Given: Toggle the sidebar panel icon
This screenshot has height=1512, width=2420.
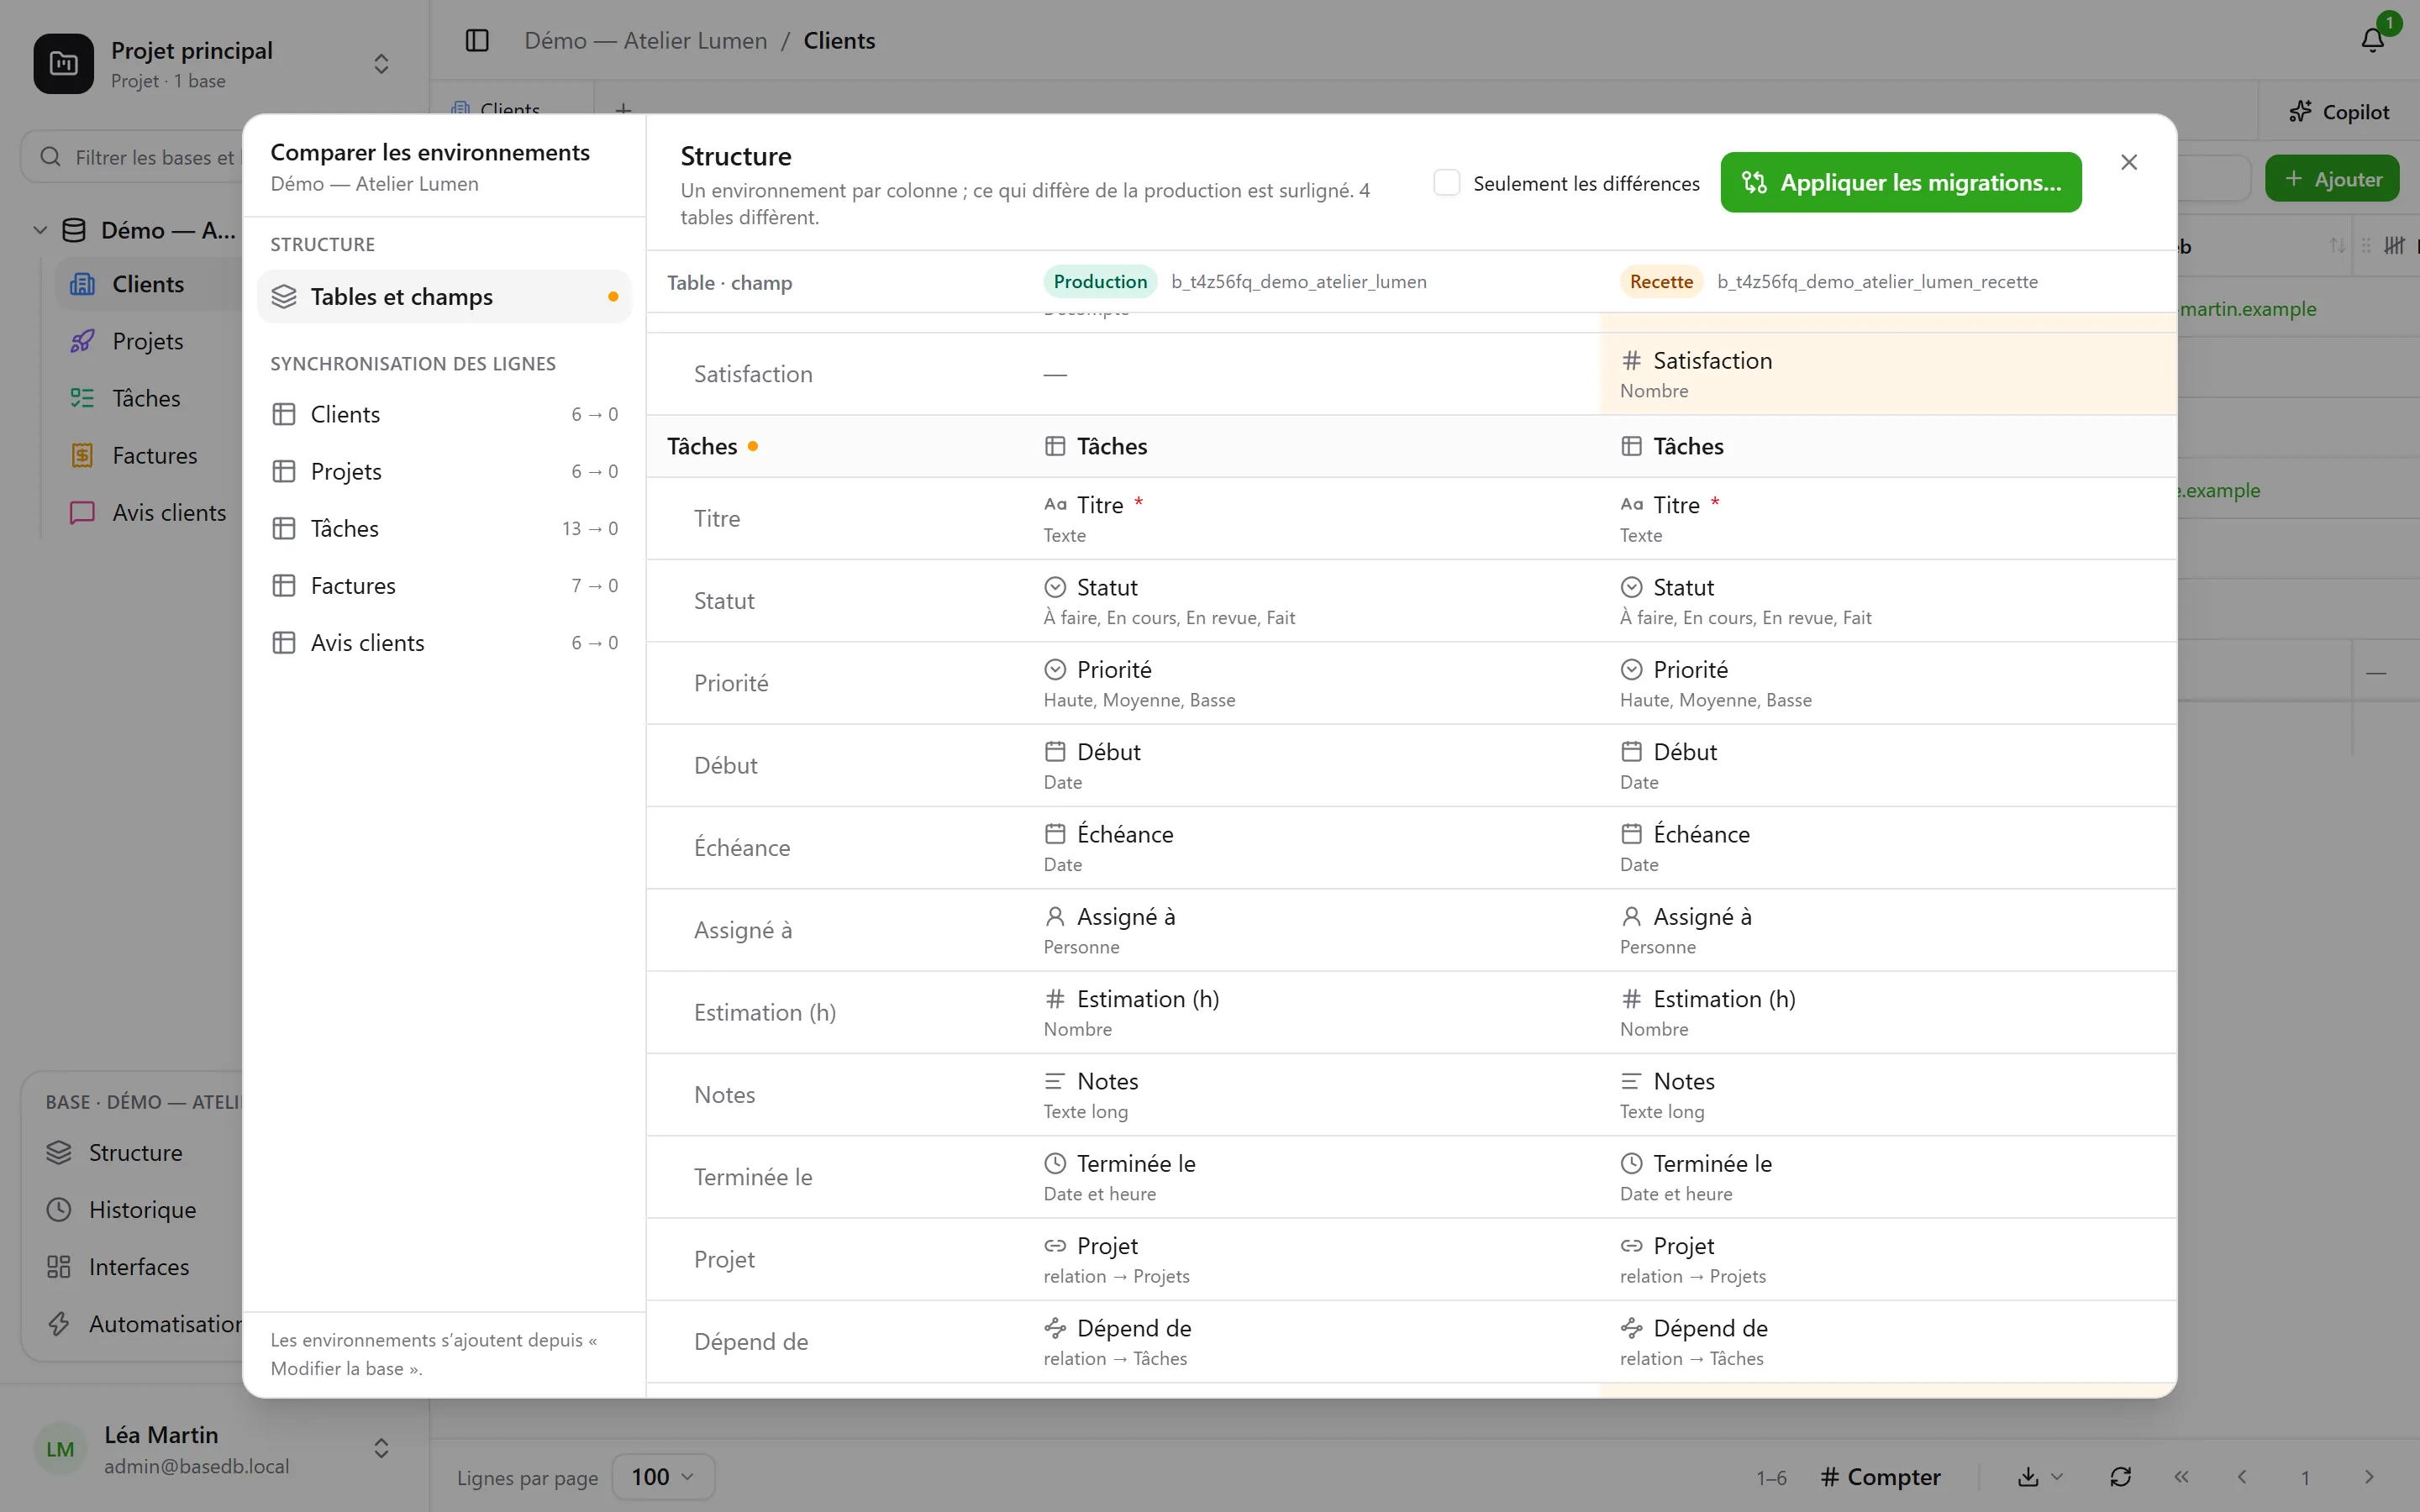Looking at the screenshot, I should point(477,40).
